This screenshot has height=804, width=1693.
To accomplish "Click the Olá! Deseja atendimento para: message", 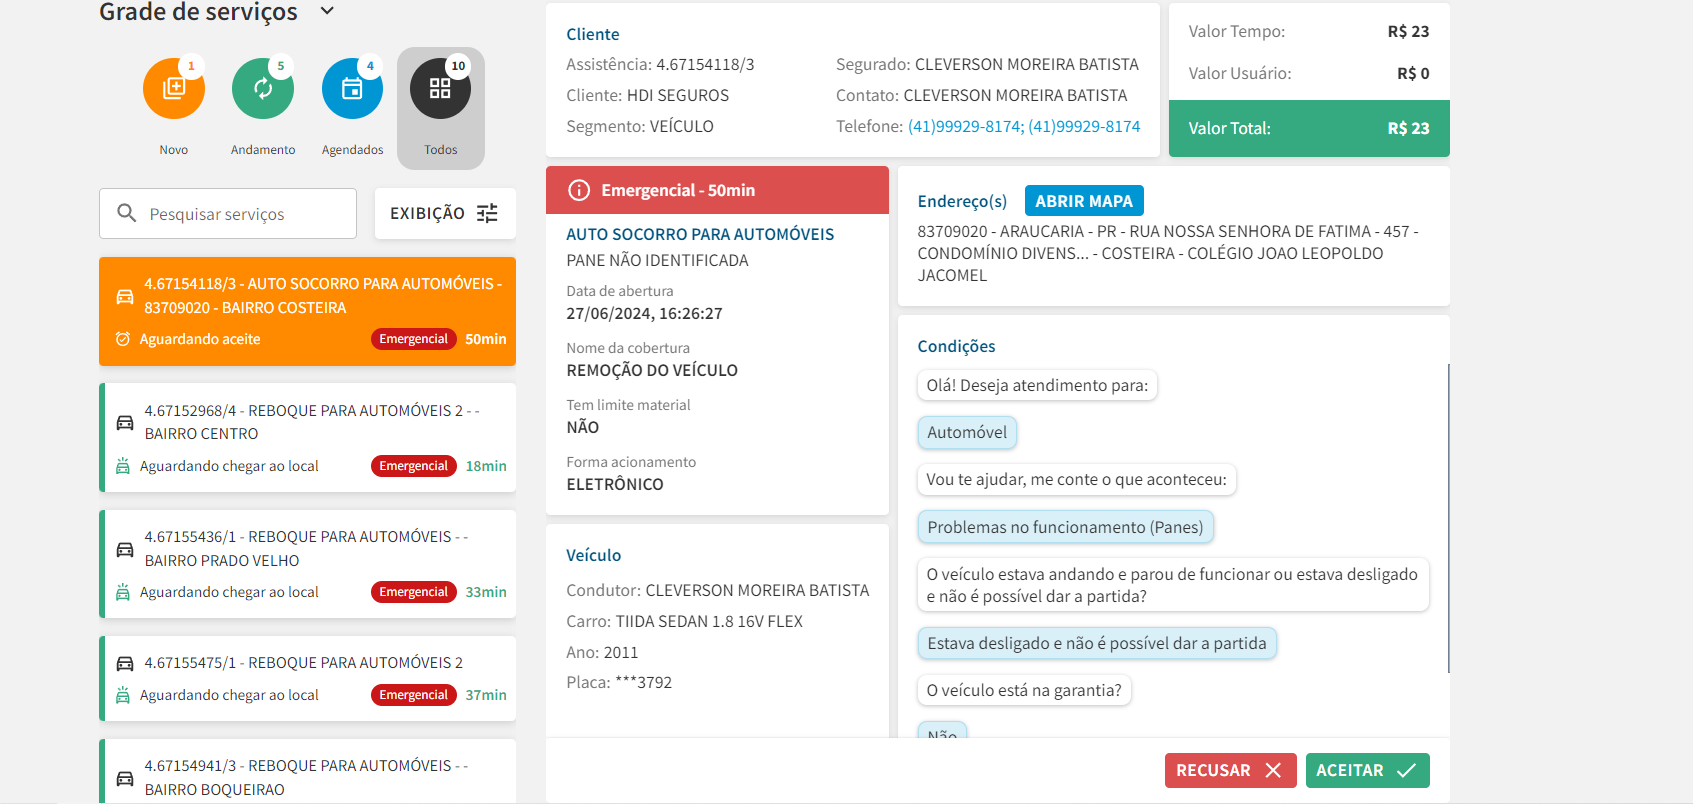I will [x=1037, y=385].
